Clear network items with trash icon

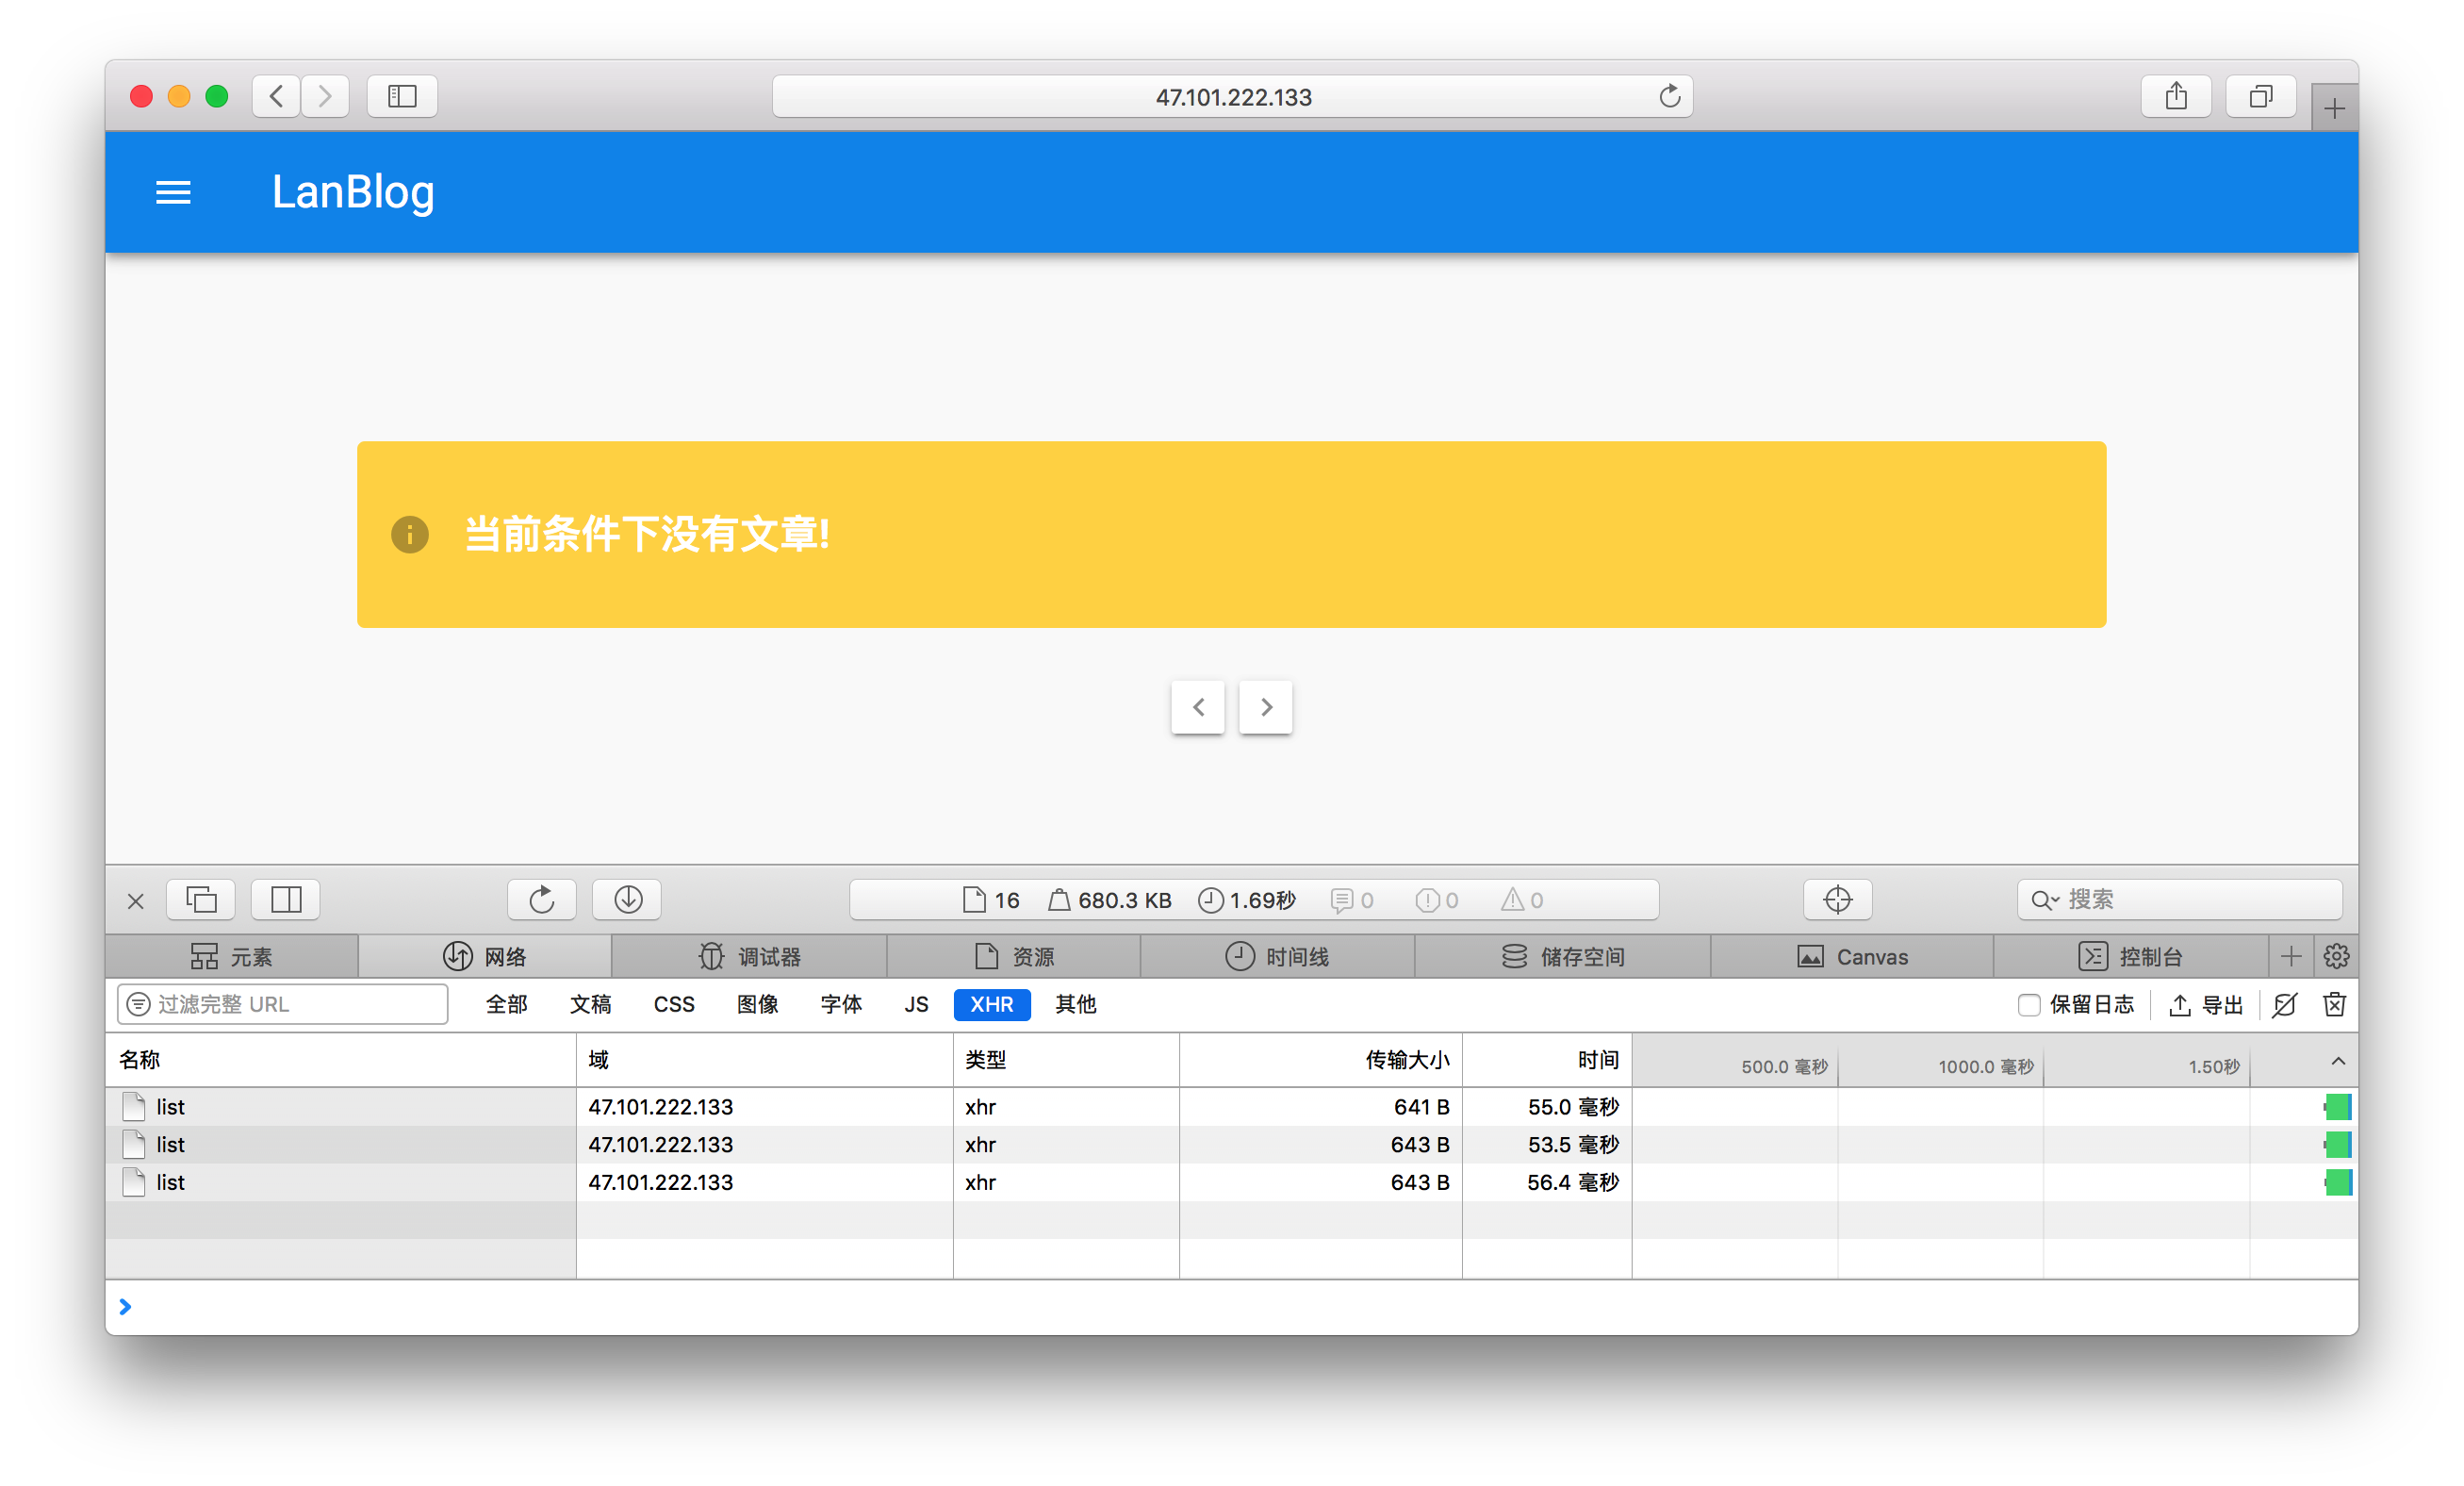click(2334, 1004)
